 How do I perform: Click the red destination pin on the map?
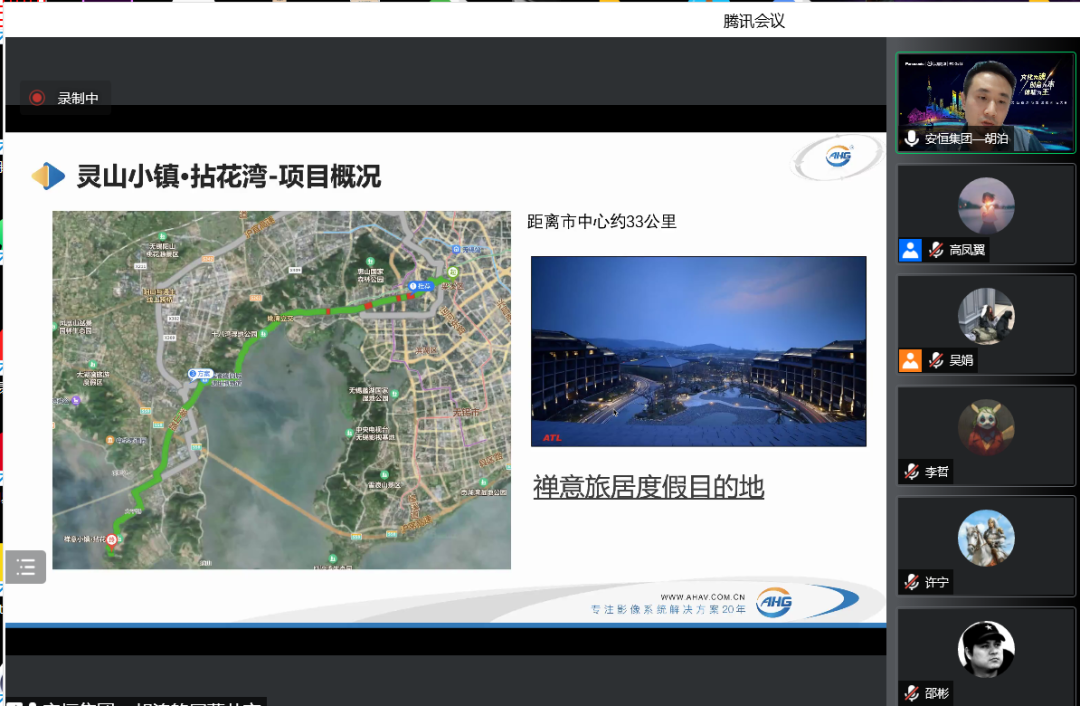pos(112,540)
